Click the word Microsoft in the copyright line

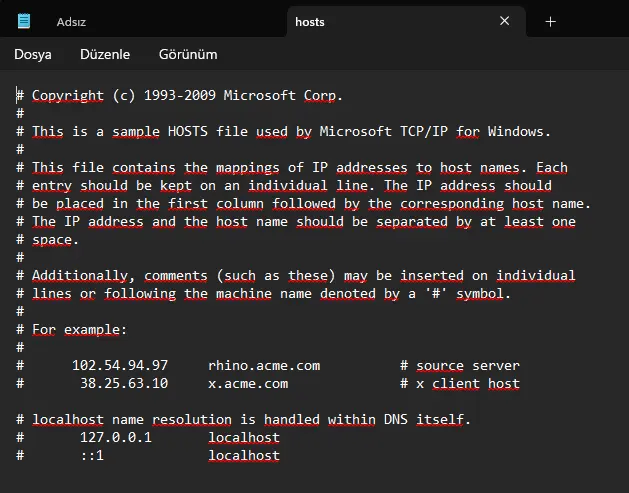[260, 95]
